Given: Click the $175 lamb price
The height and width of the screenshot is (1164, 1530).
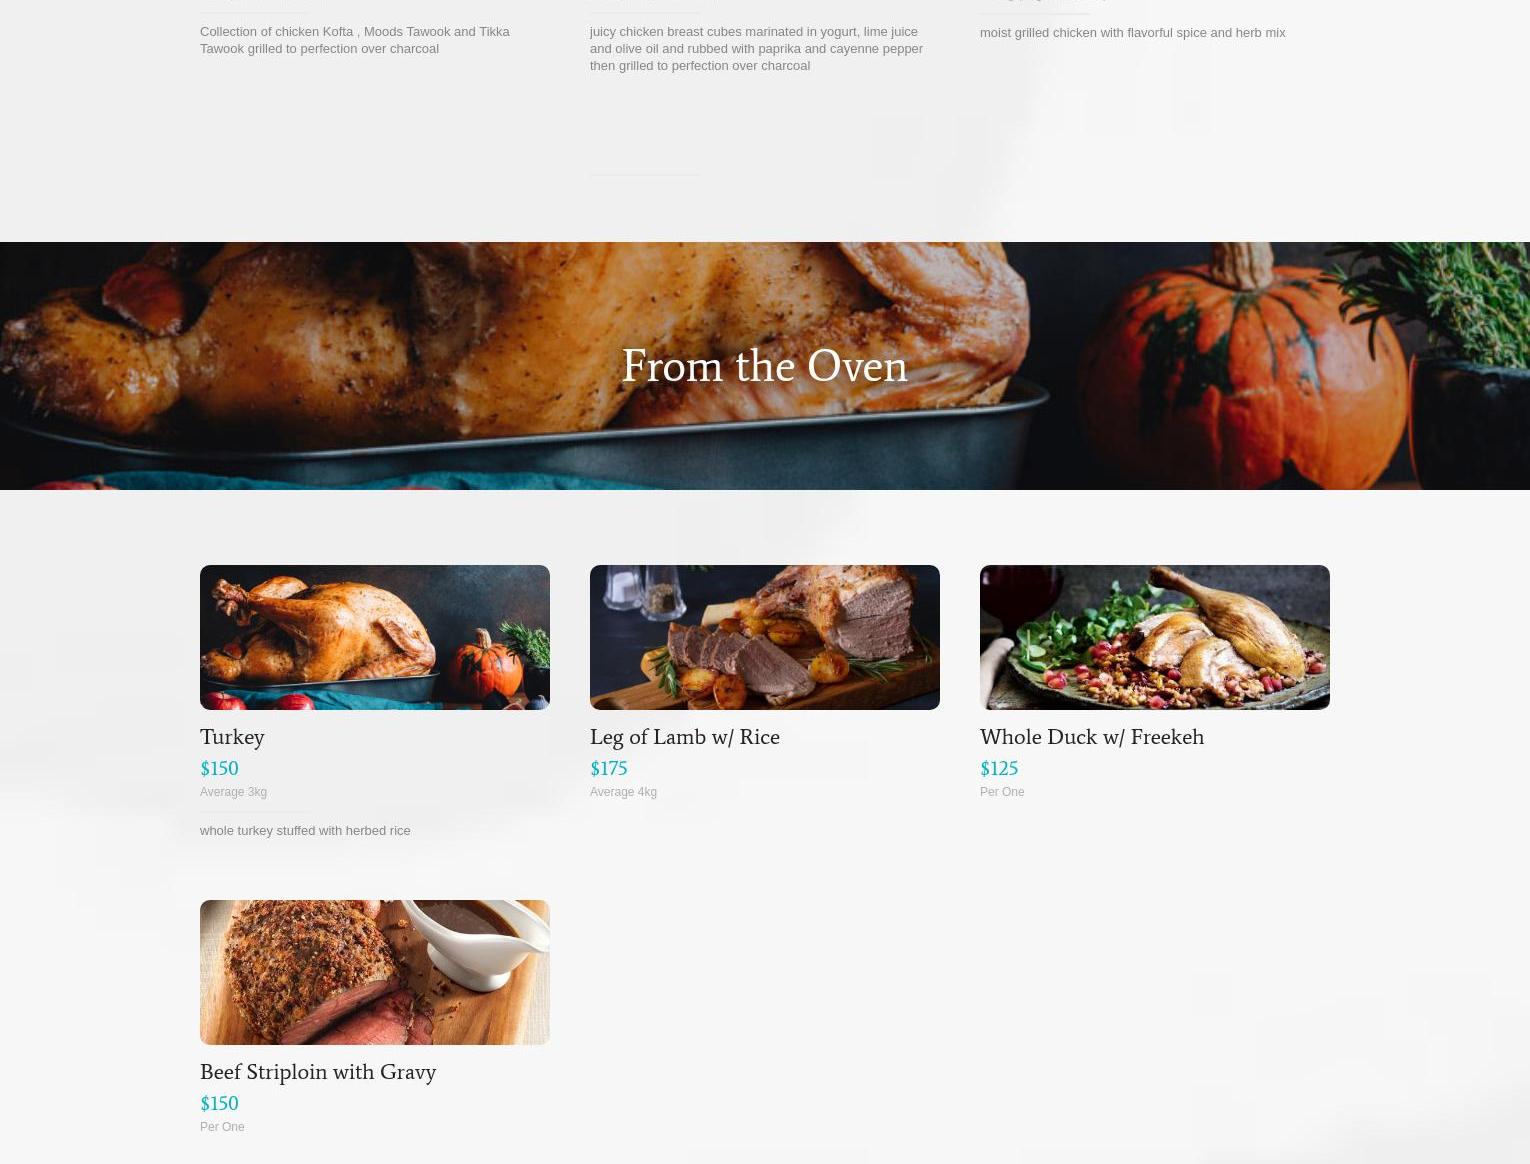Looking at the screenshot, I should [609, 769].
